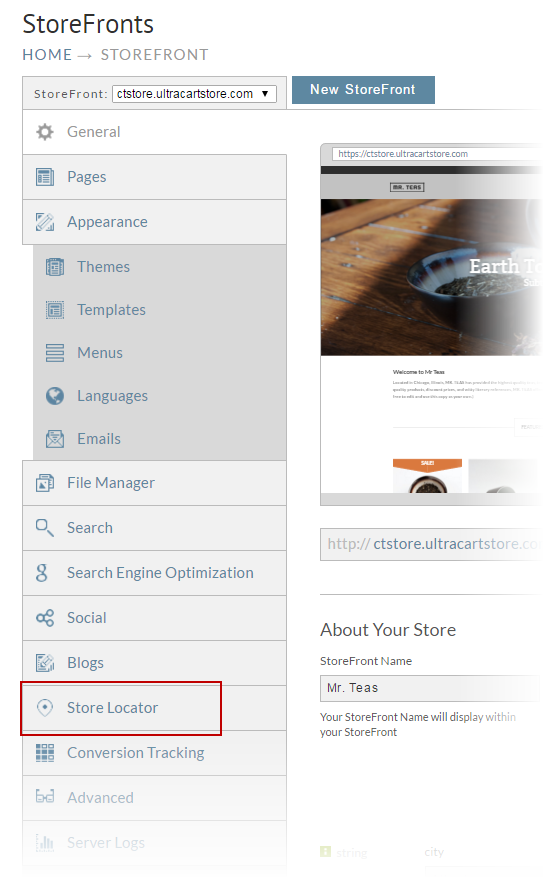
Task: Click the storefront preview thumbnail
Action: pyautogui.click(x=431, y=325)
